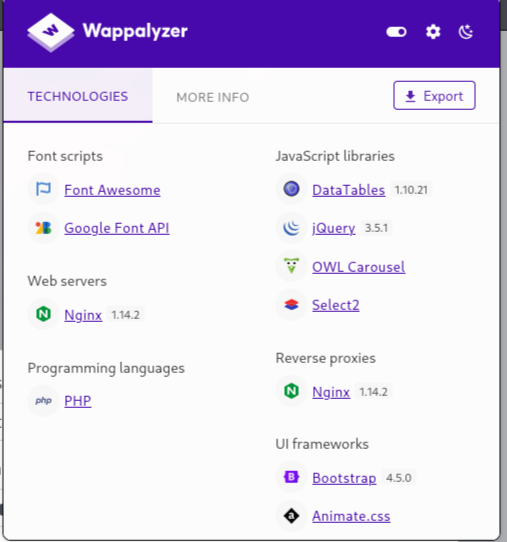This screenshot has height=542, width=507.
Task: Switch to the More Info tab
Action: click(213, 97)
